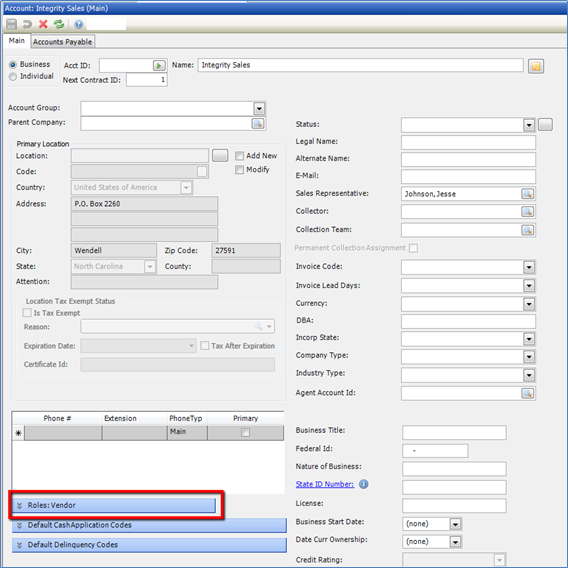
Task: Click the Parent Company search icon
Action: 258,123
